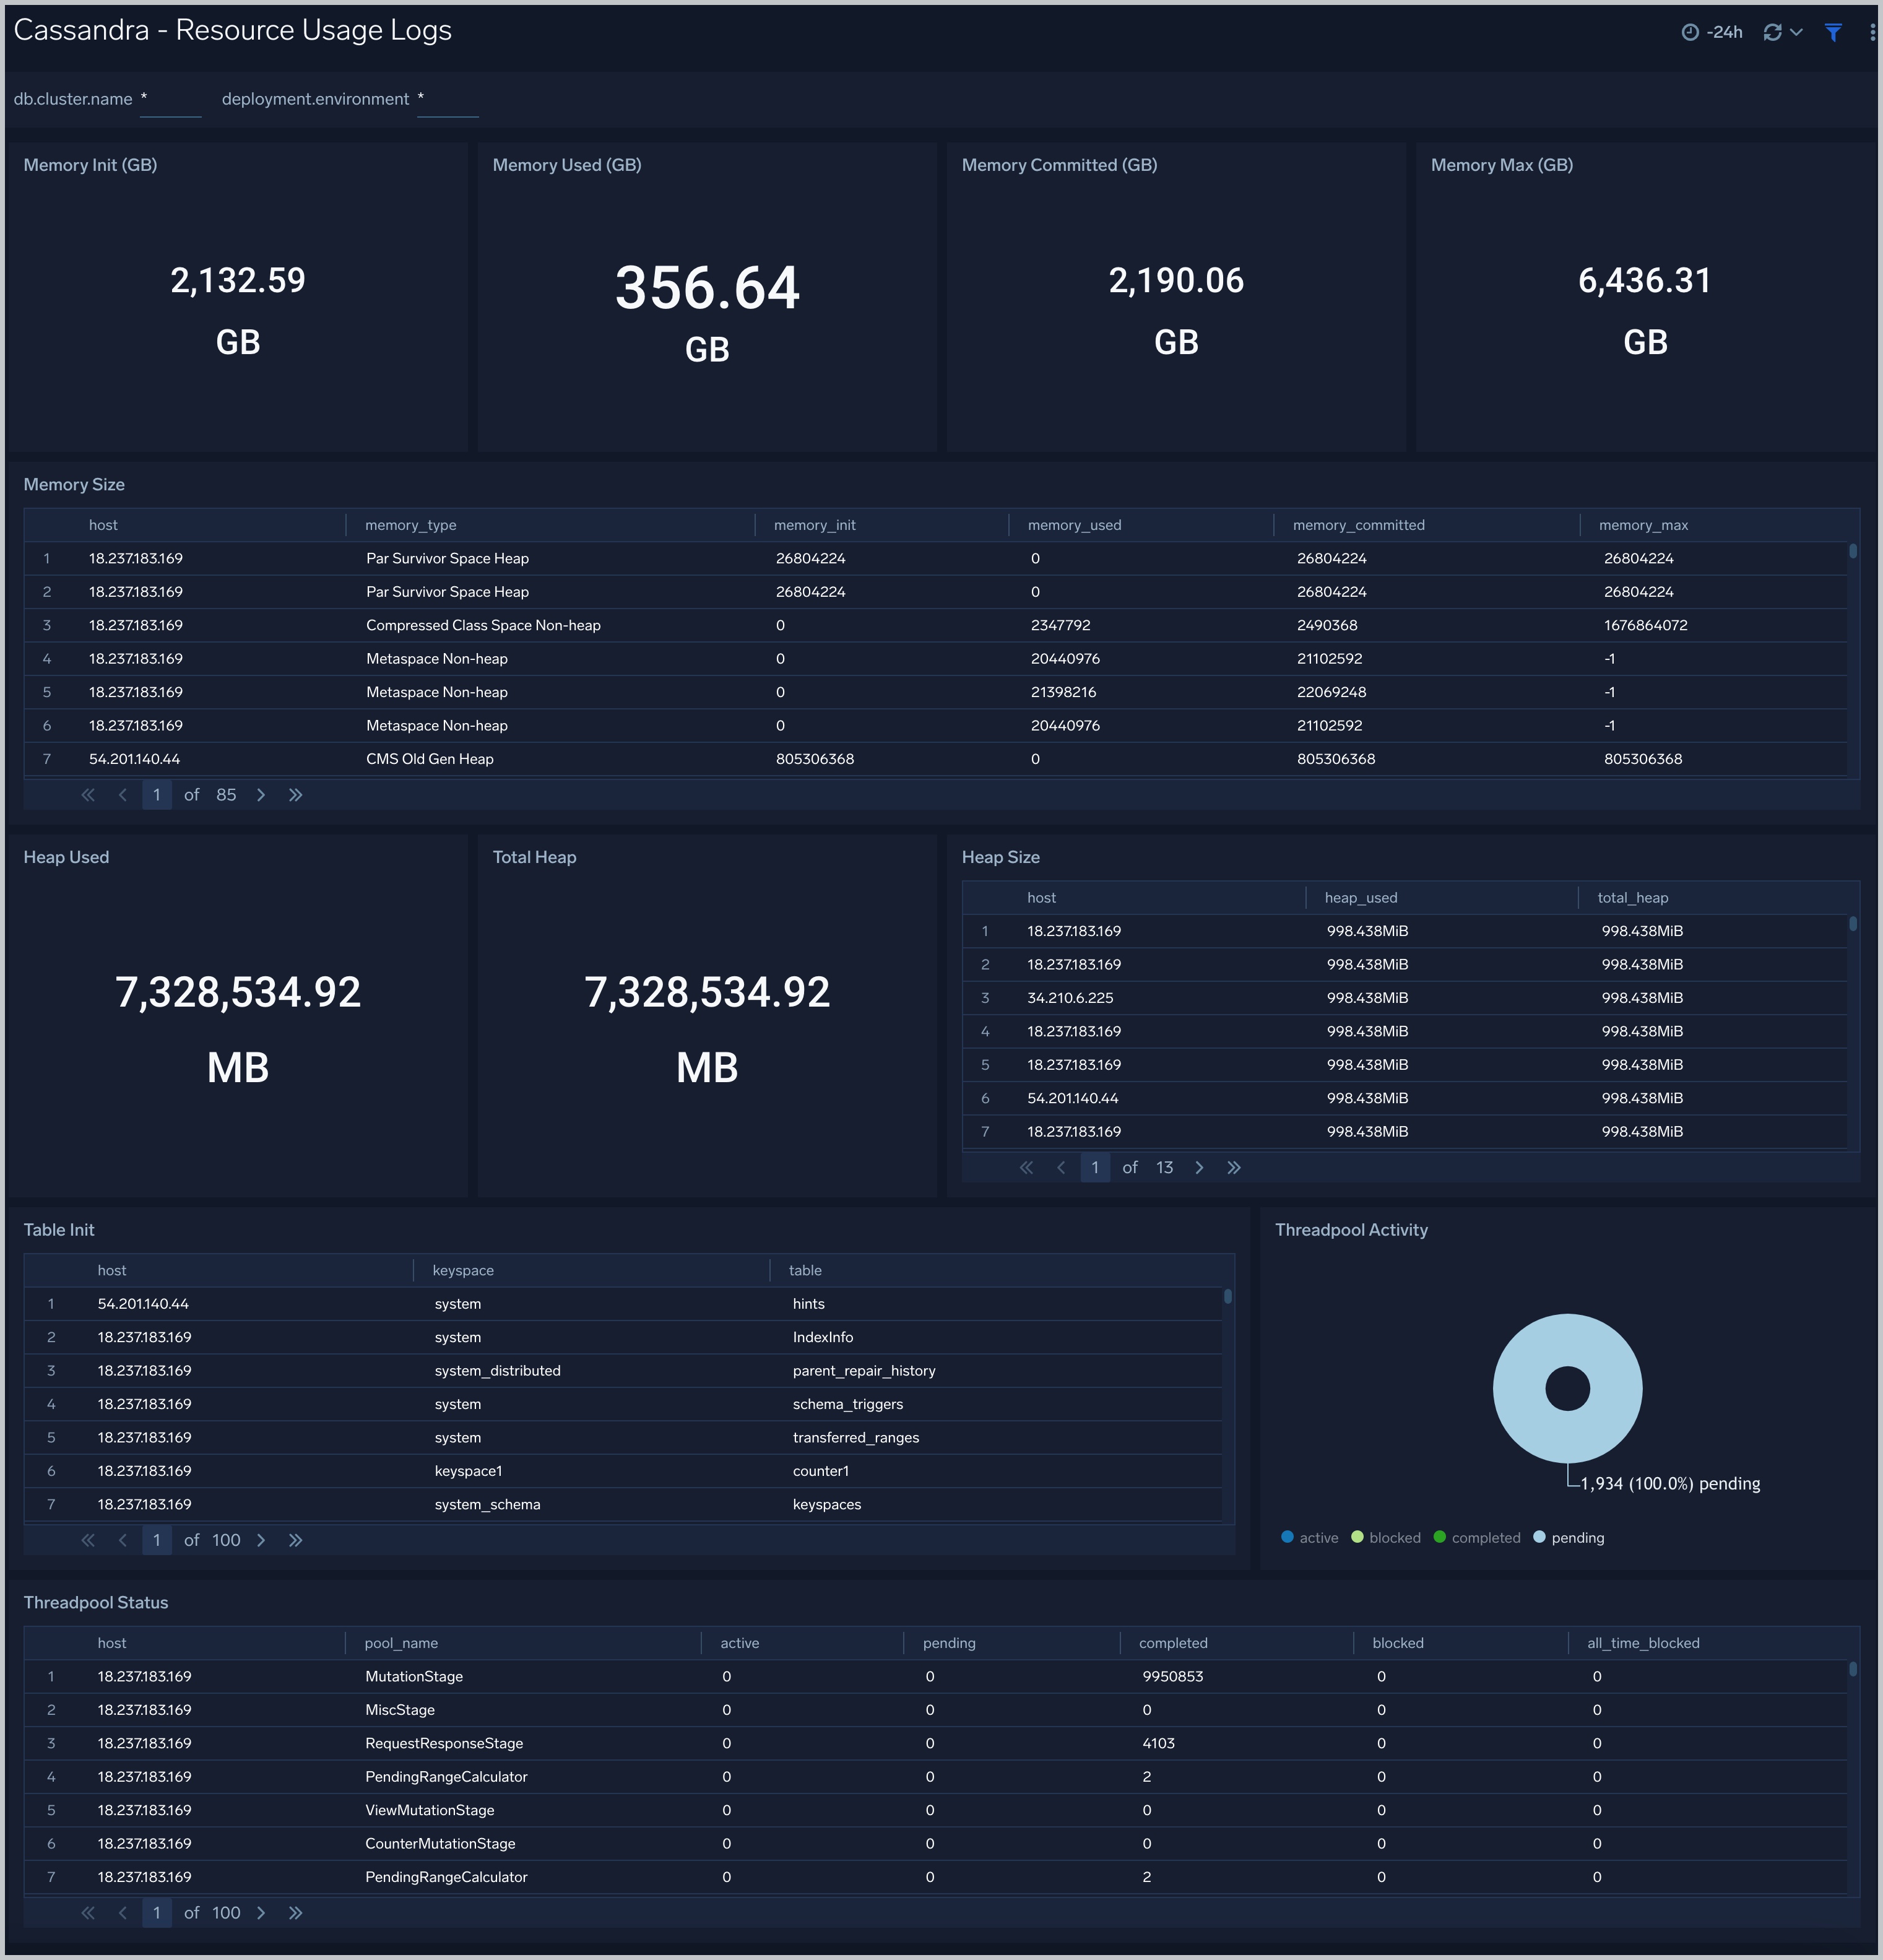Click host 34.210.6.225 in Heap Size
Viewport: 1883px width, 1960px height.
[x=1070, y=998]
